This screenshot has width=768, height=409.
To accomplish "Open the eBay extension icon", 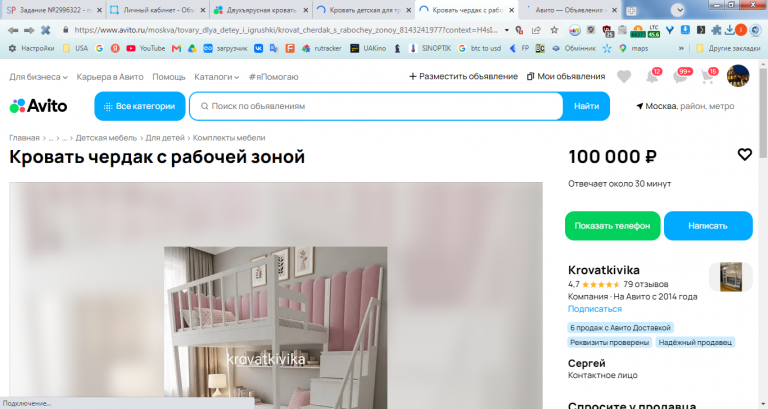I will (575, 30).
